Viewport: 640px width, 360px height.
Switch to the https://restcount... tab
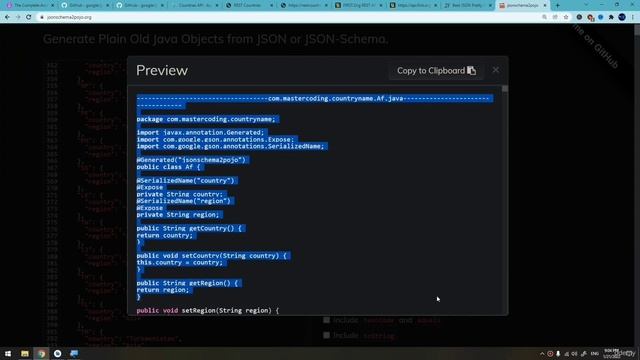click(x=304, y=5)
